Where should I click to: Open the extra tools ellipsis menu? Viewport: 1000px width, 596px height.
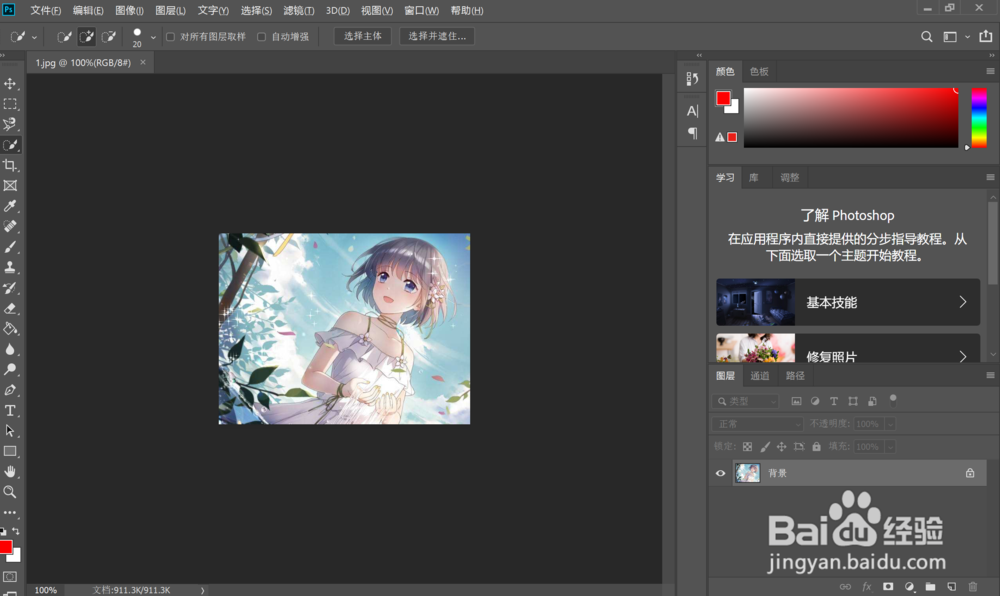point(10,512)
